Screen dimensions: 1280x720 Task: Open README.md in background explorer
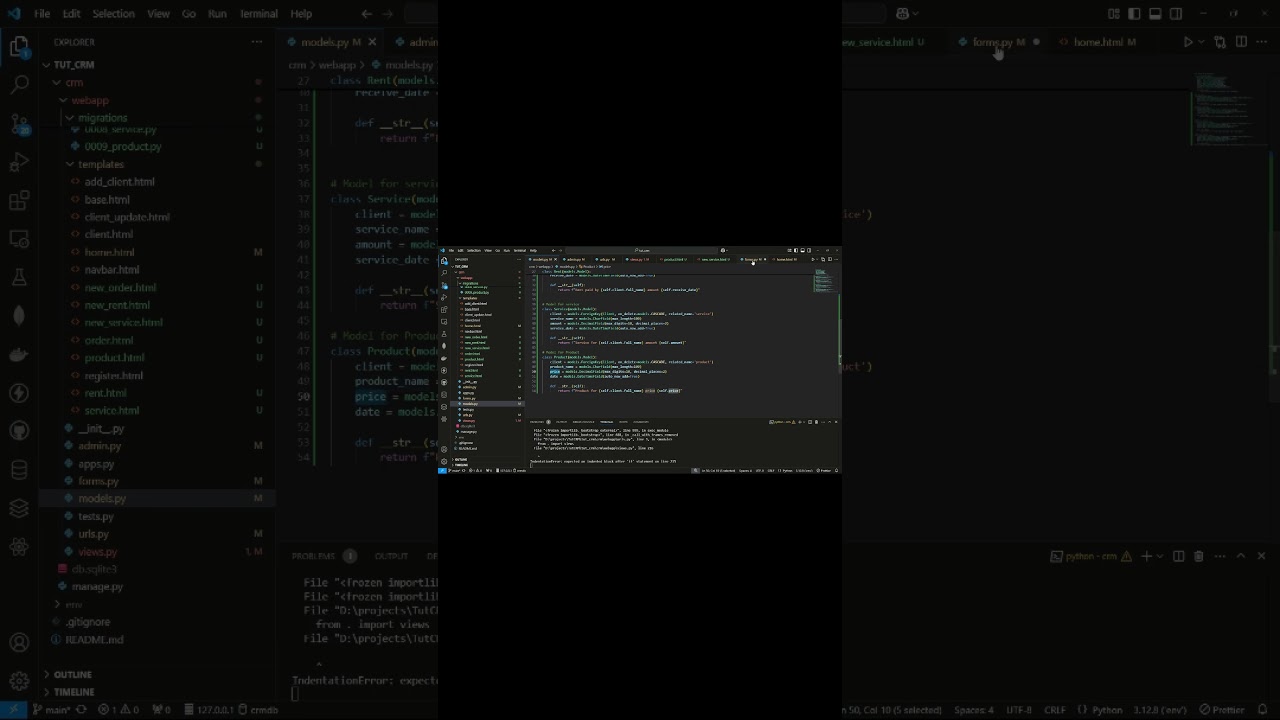click(x=94, y=639)
